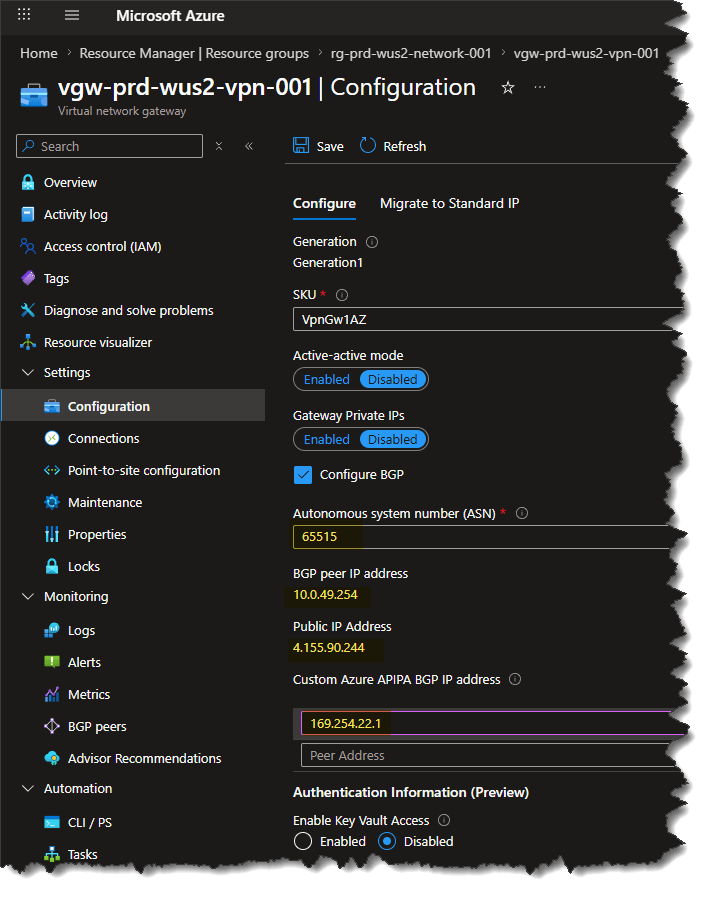
Task: Click the Generation info icon
Action: coord(372,242)
